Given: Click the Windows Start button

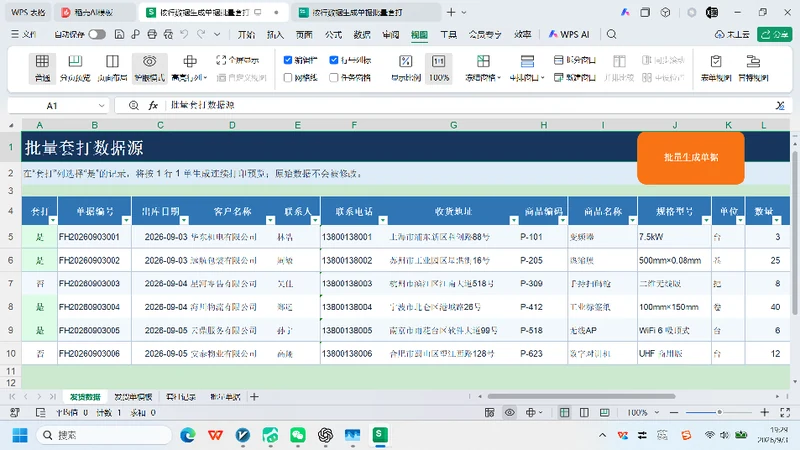Looking at the screenshot, I should pyautogui.click(x=20, y=435).
